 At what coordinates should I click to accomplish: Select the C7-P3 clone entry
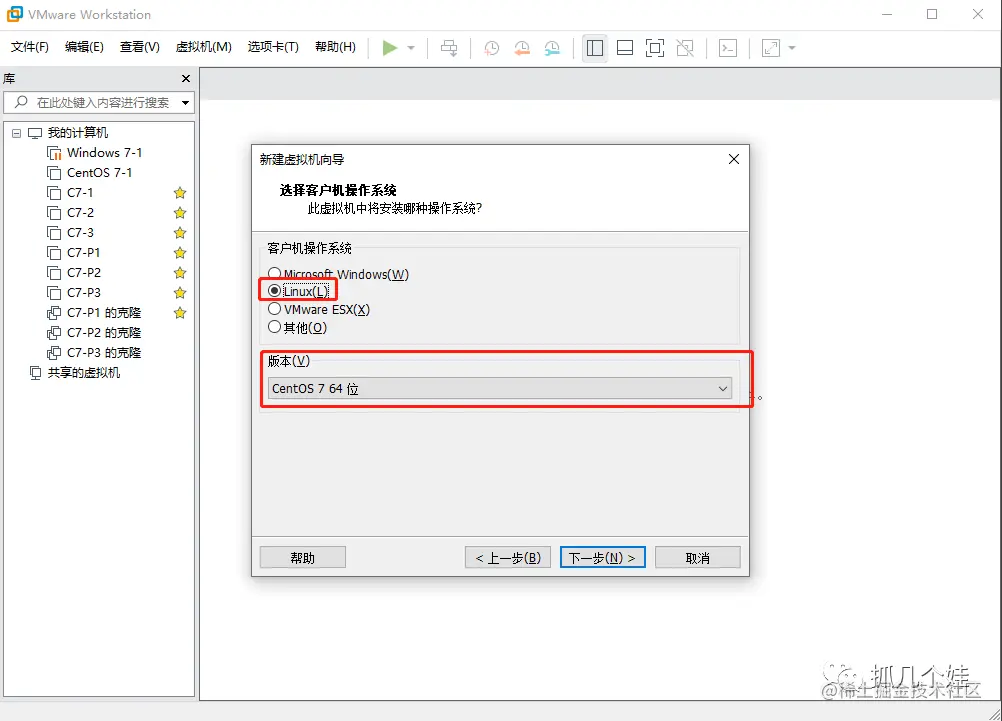[x=94, y=353]
